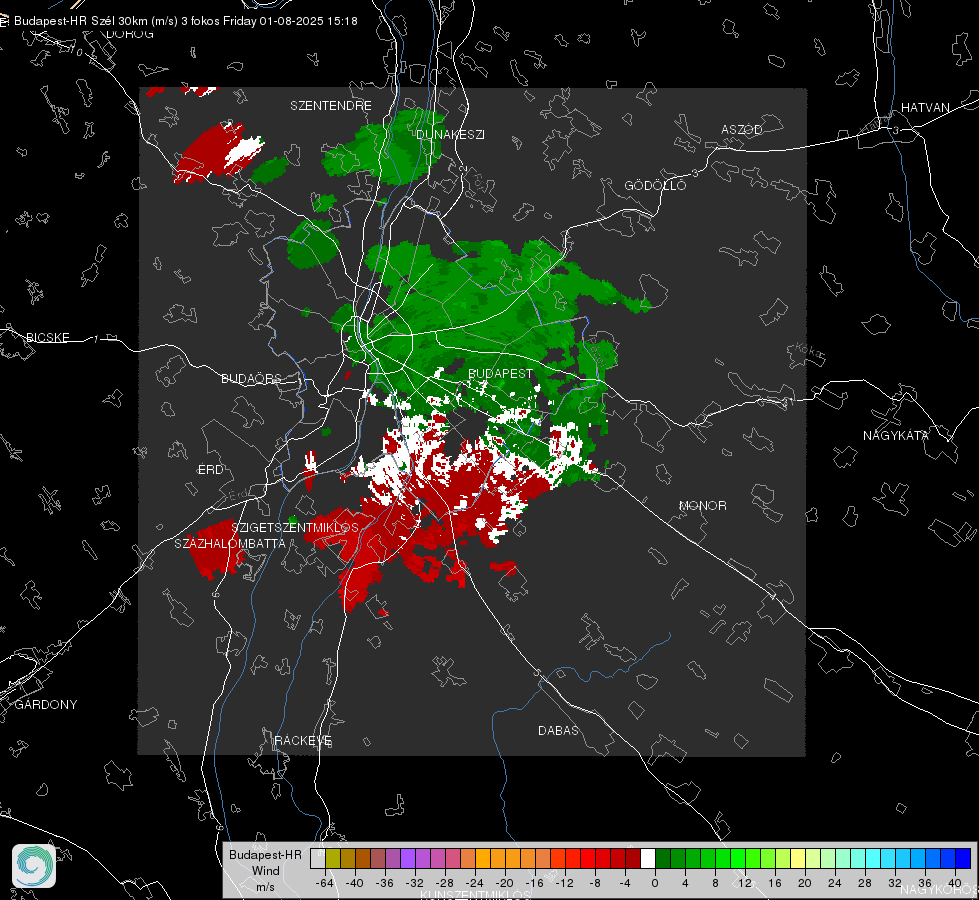The height and width of the screenshot is (900, 979).
Task: Click the GÖDÖLLŐ town label
Action: (x=655, y=185)
